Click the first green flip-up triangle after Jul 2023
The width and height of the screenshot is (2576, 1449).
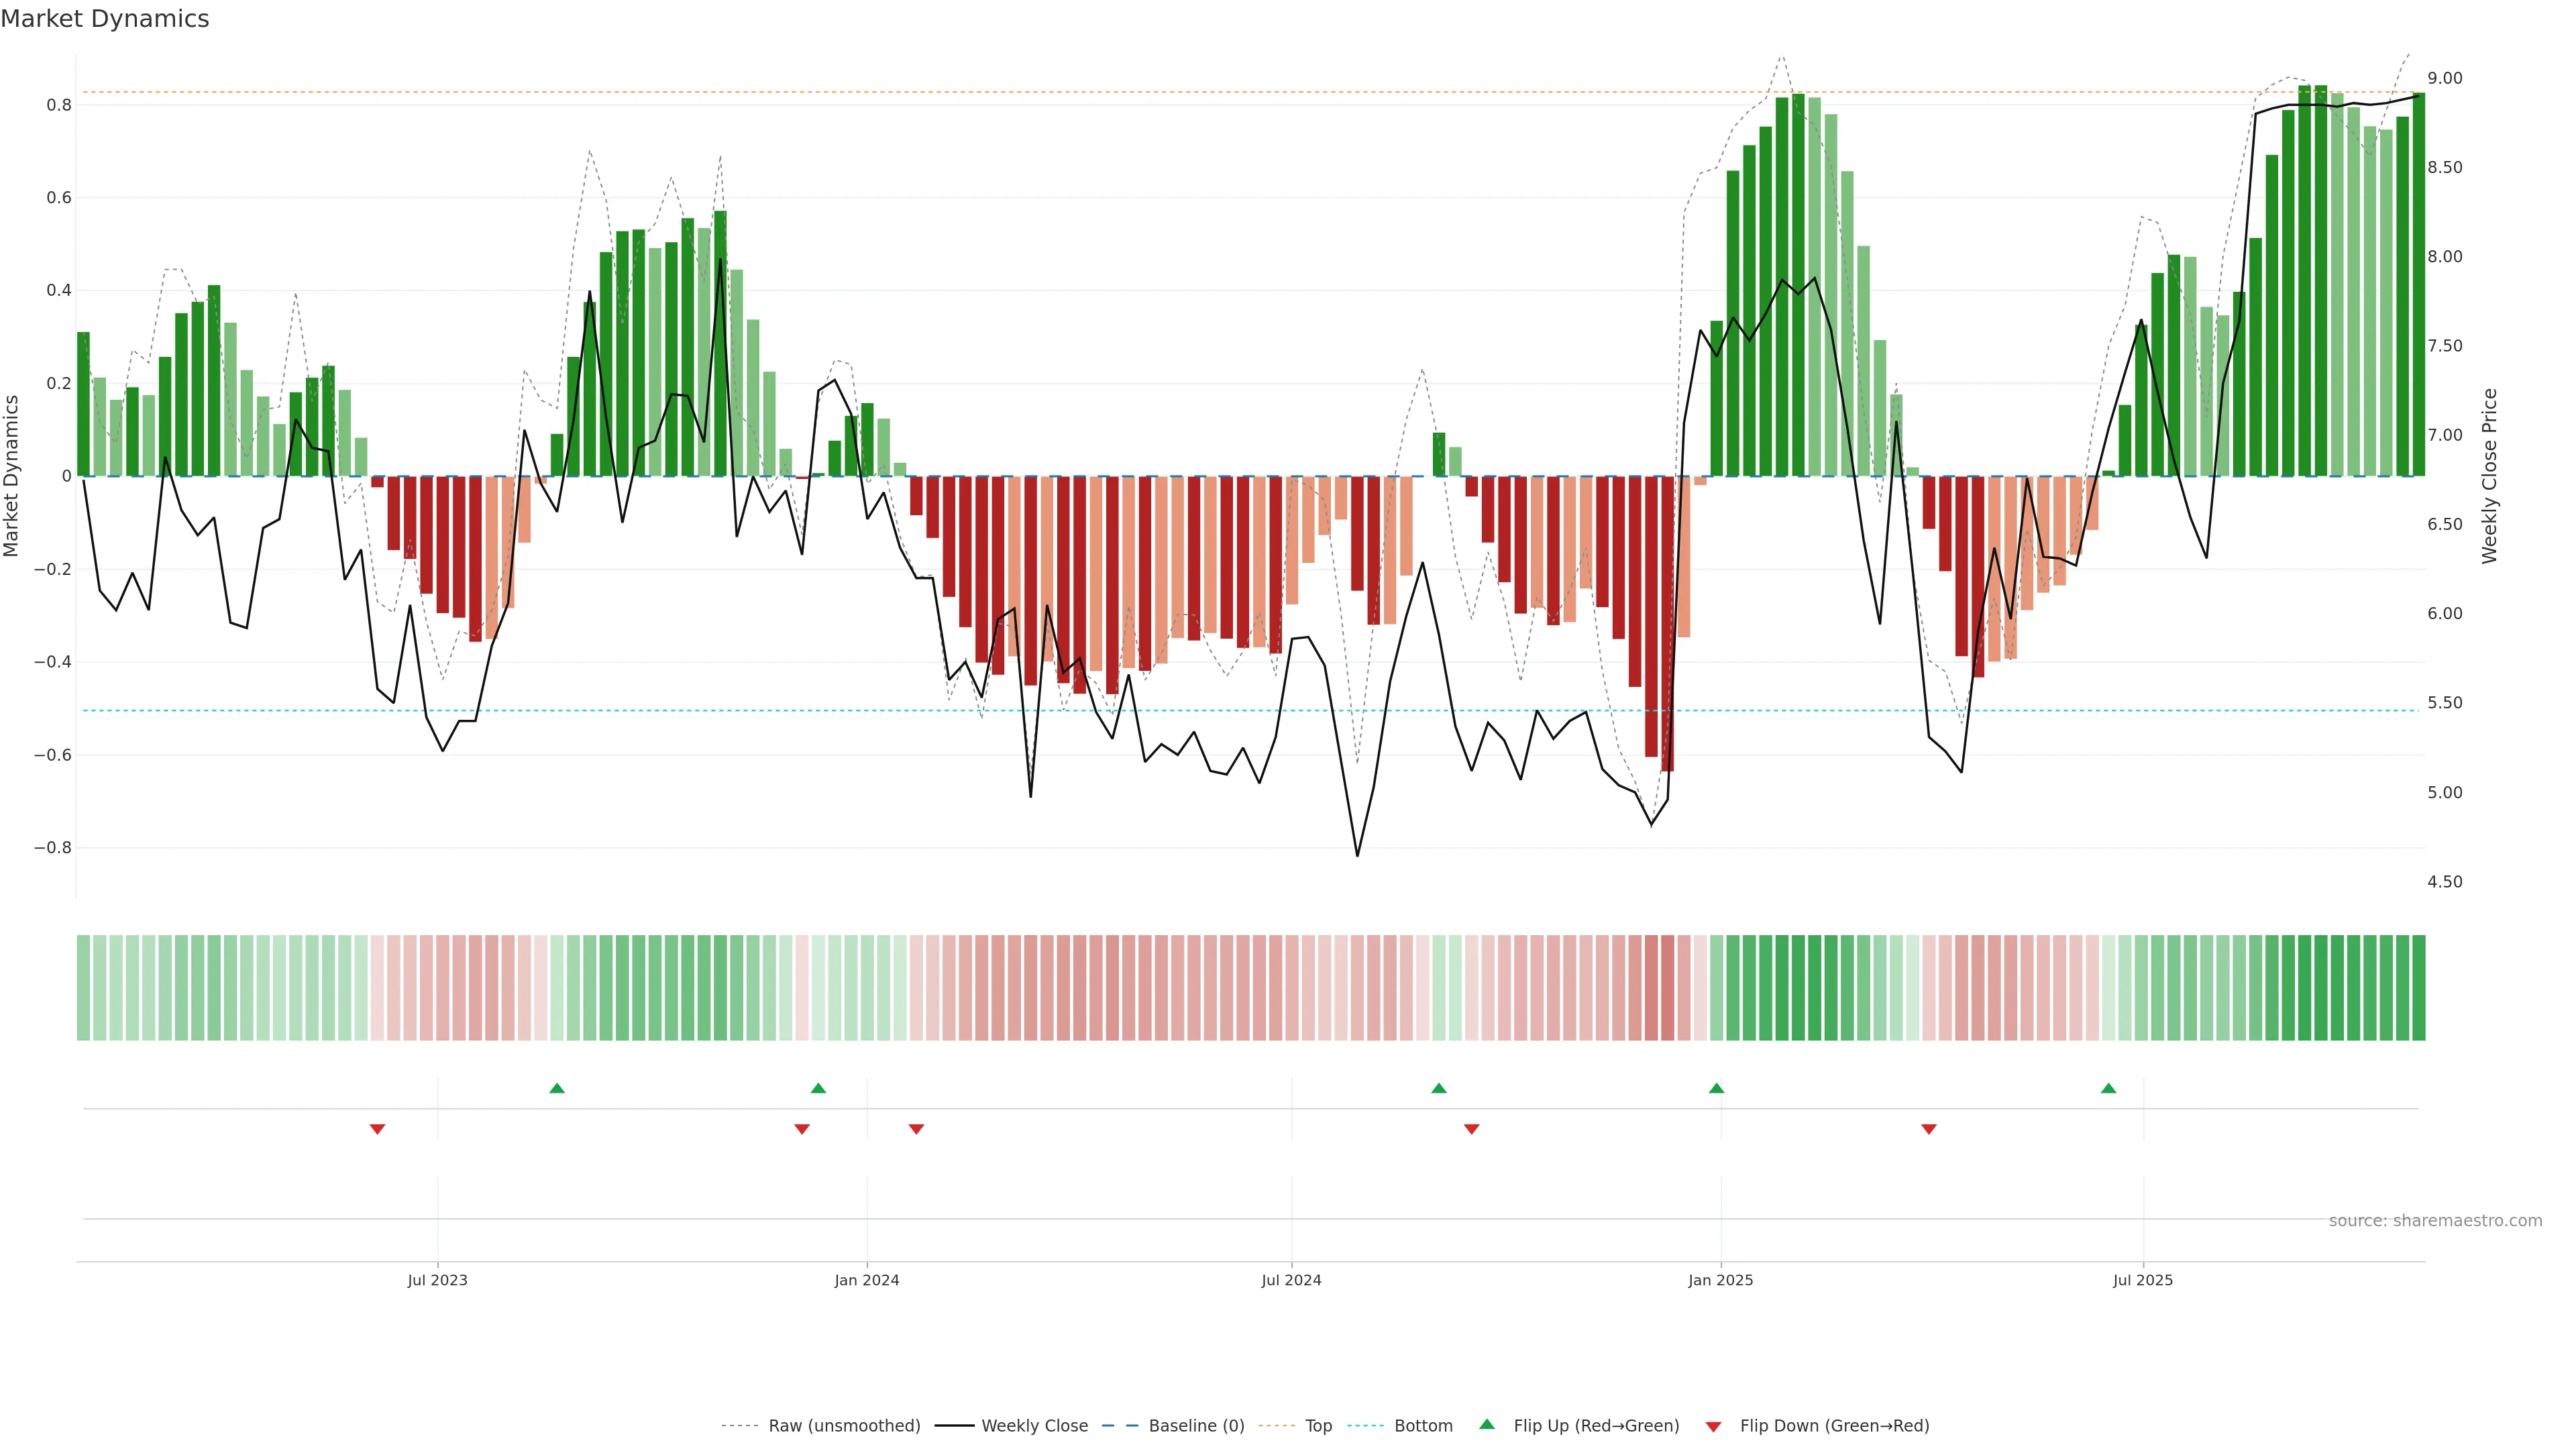(557, 1088)
